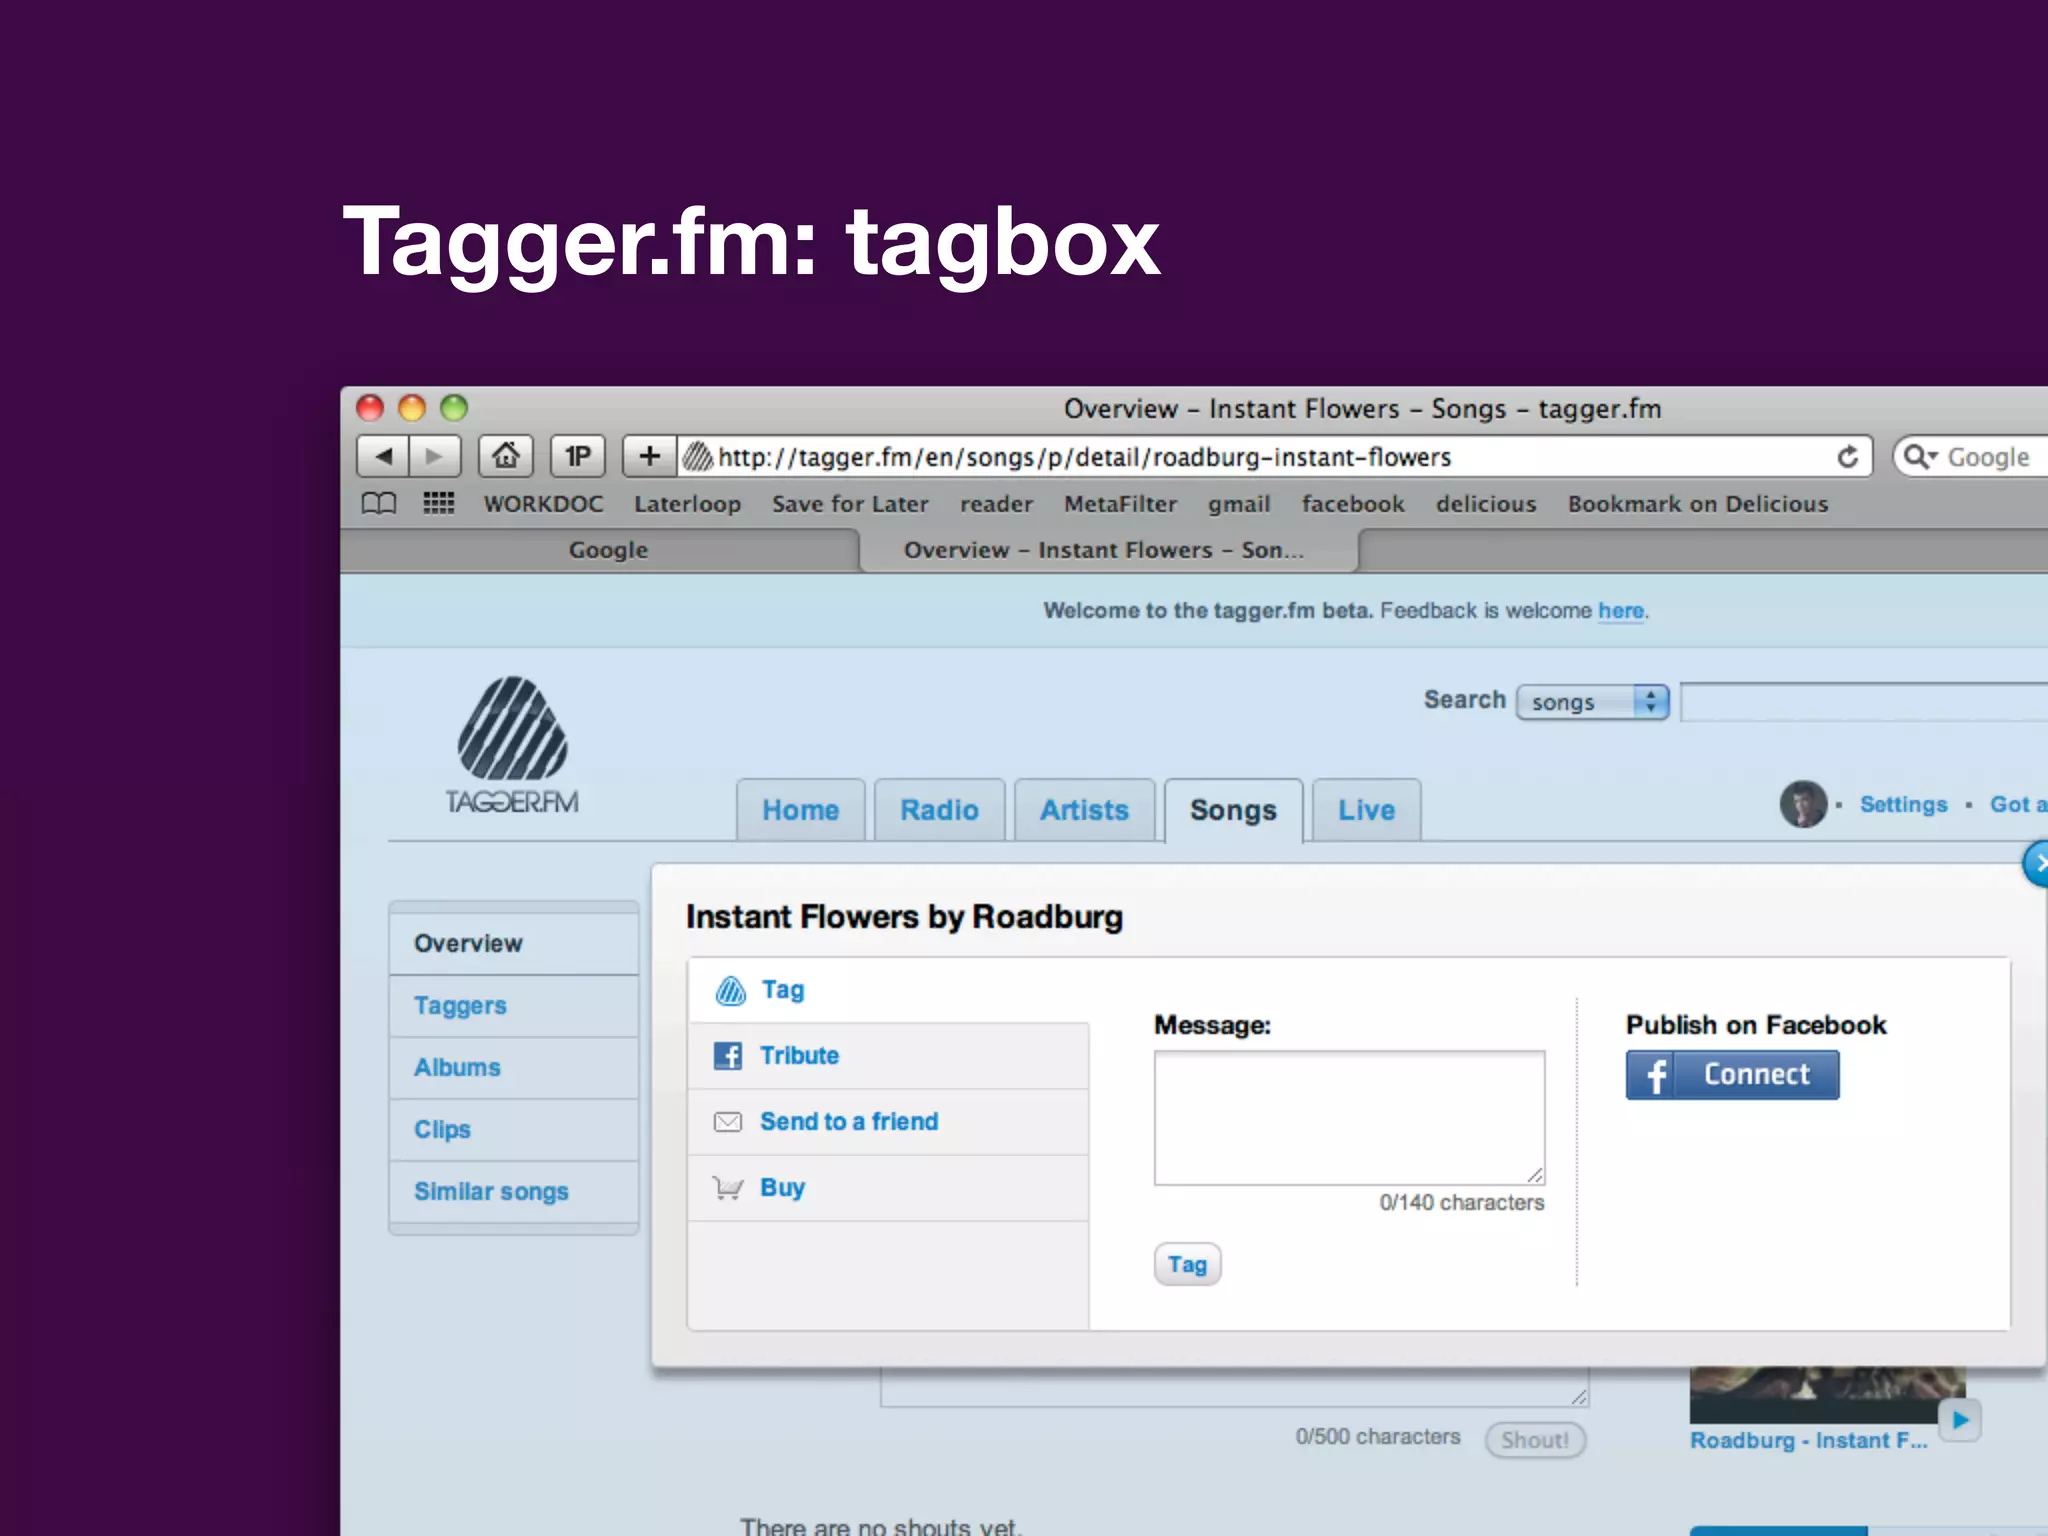The image size is (2048, 1536).
Task: Click the user avatar picture
Action: pyautogui.click(x=1804, y=804)
